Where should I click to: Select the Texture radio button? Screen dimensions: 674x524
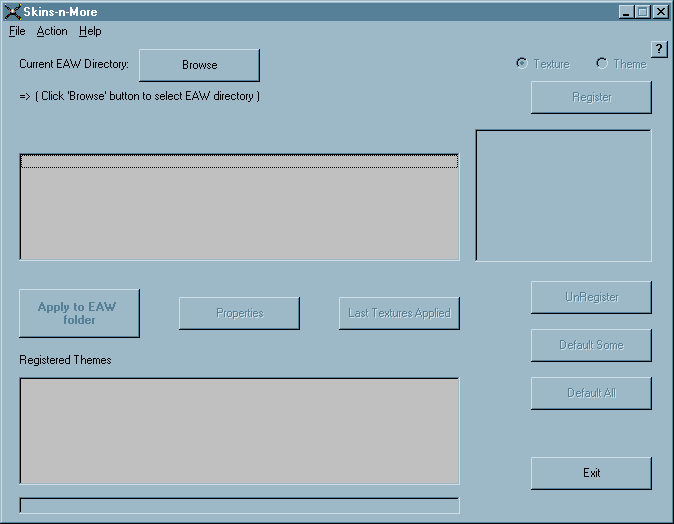point(543,64)
